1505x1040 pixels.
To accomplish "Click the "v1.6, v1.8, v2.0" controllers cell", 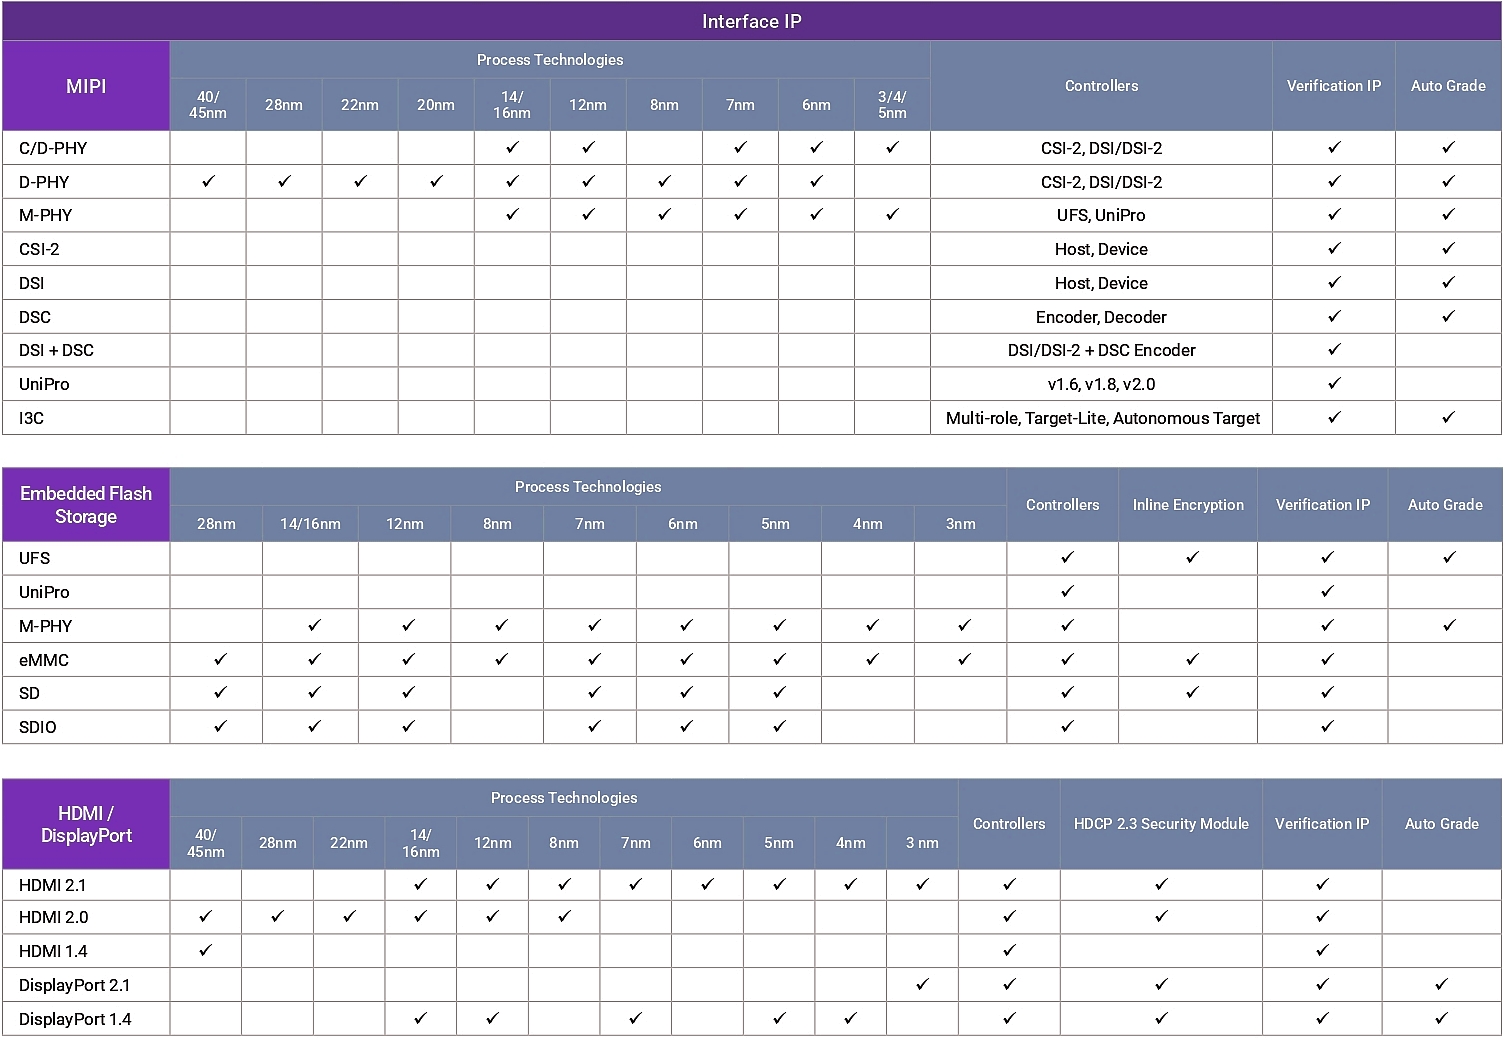I will pos(1100,384).
